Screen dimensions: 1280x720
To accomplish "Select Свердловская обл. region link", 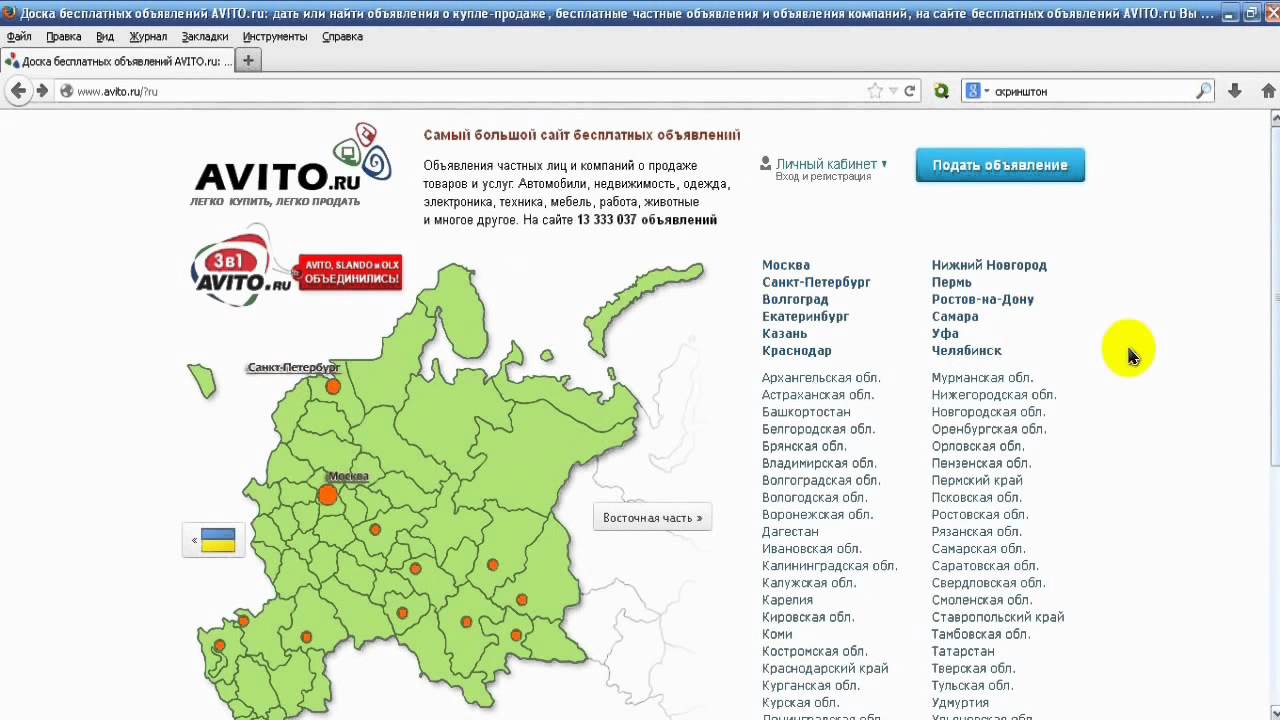I will (988, 582).
